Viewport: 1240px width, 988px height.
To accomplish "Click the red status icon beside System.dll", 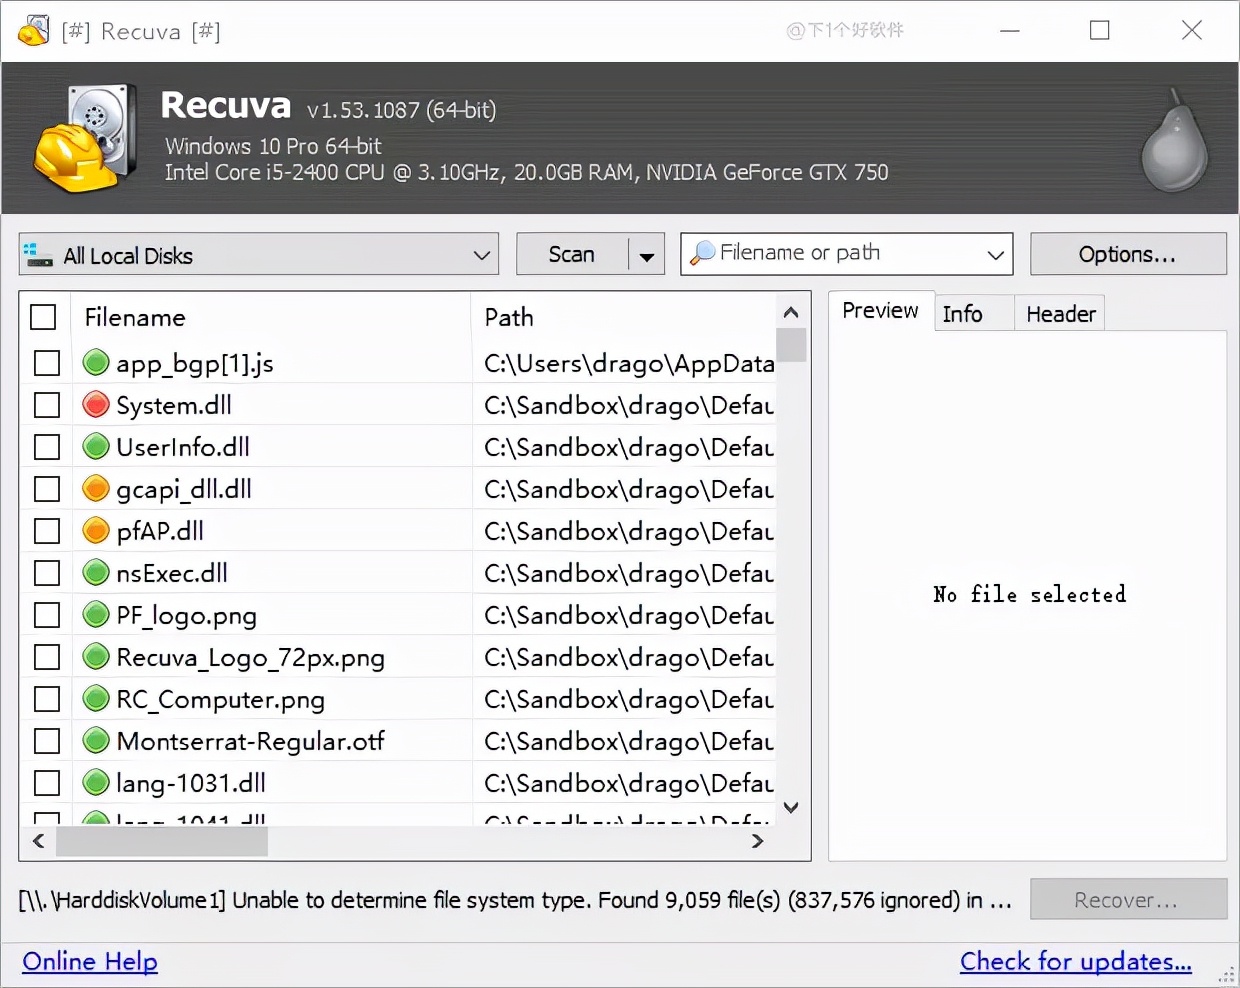I will coord(96,405).
